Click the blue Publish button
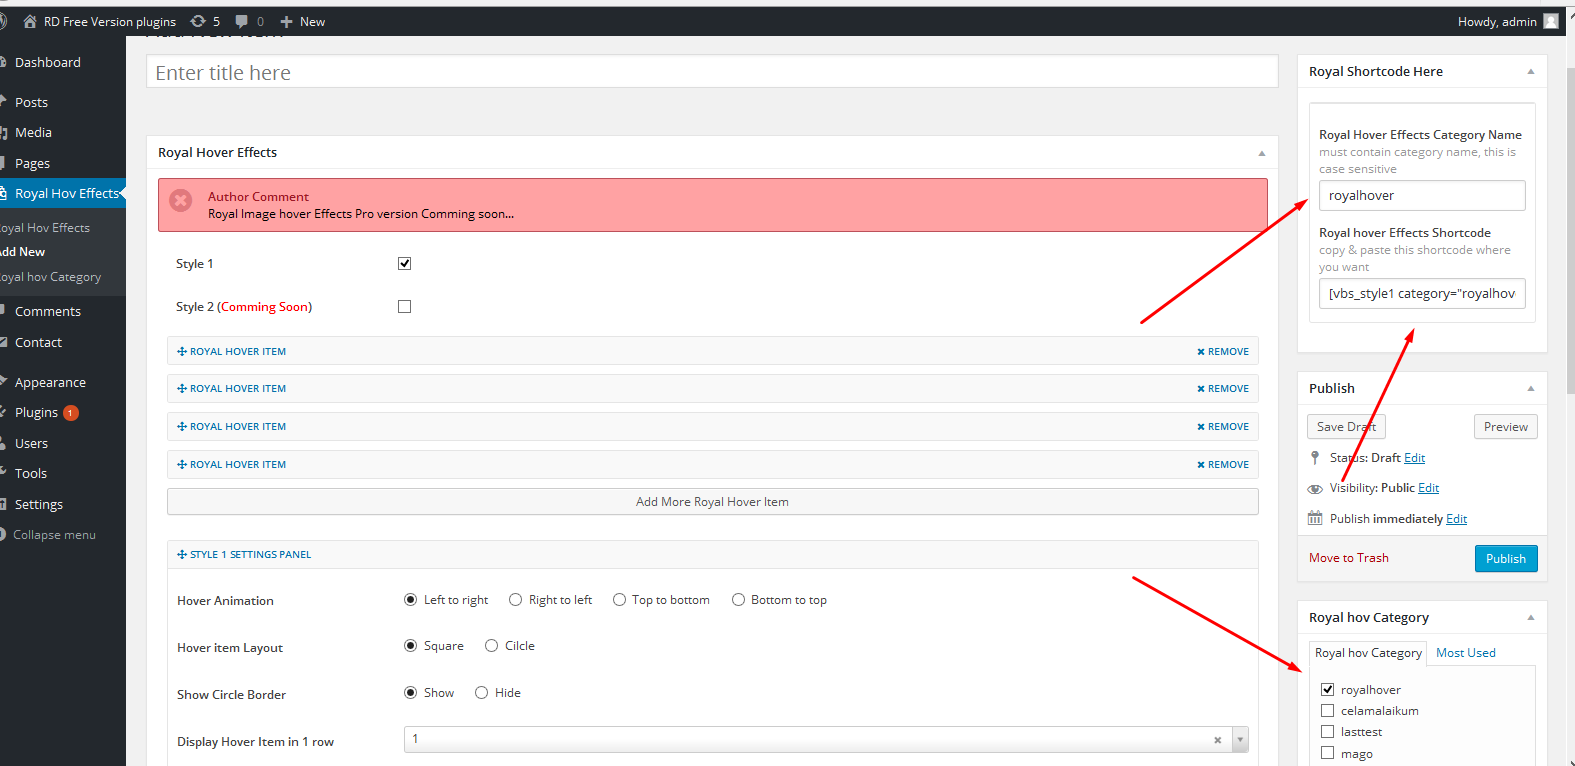Screen dimensions: 1575x766 [1506, 558]
